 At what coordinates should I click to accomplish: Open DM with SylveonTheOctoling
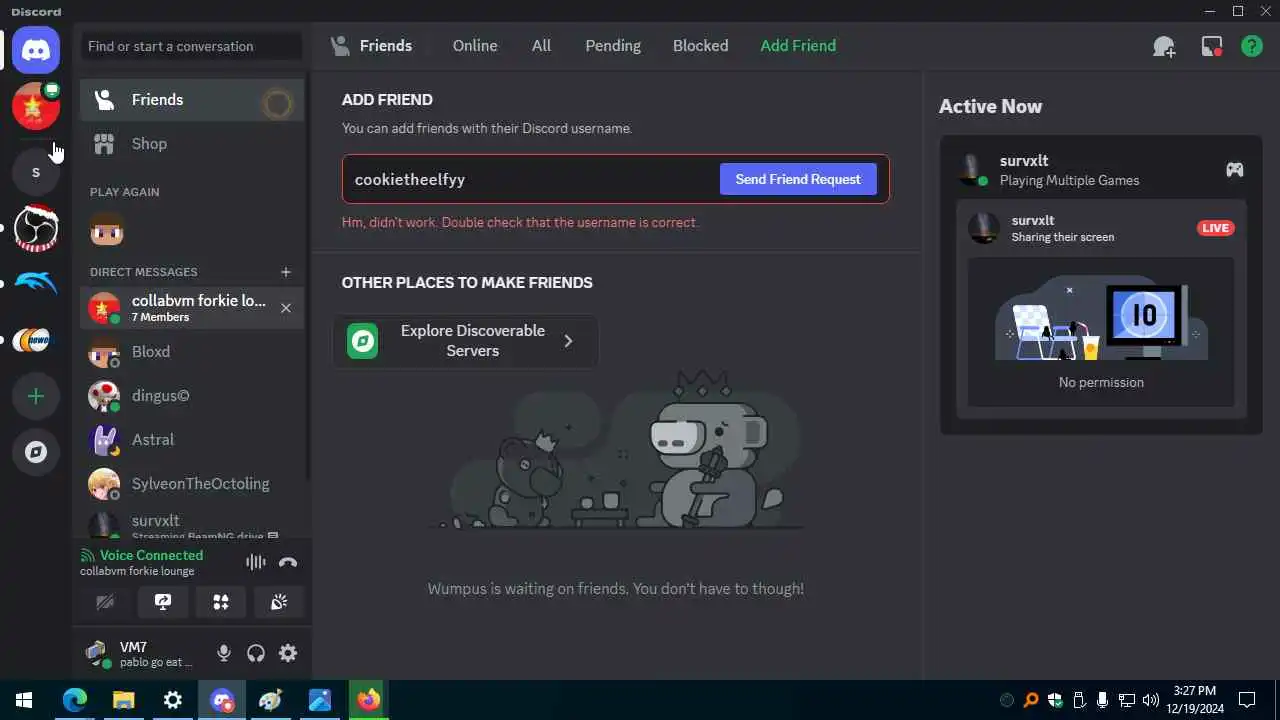click(192, 484)
